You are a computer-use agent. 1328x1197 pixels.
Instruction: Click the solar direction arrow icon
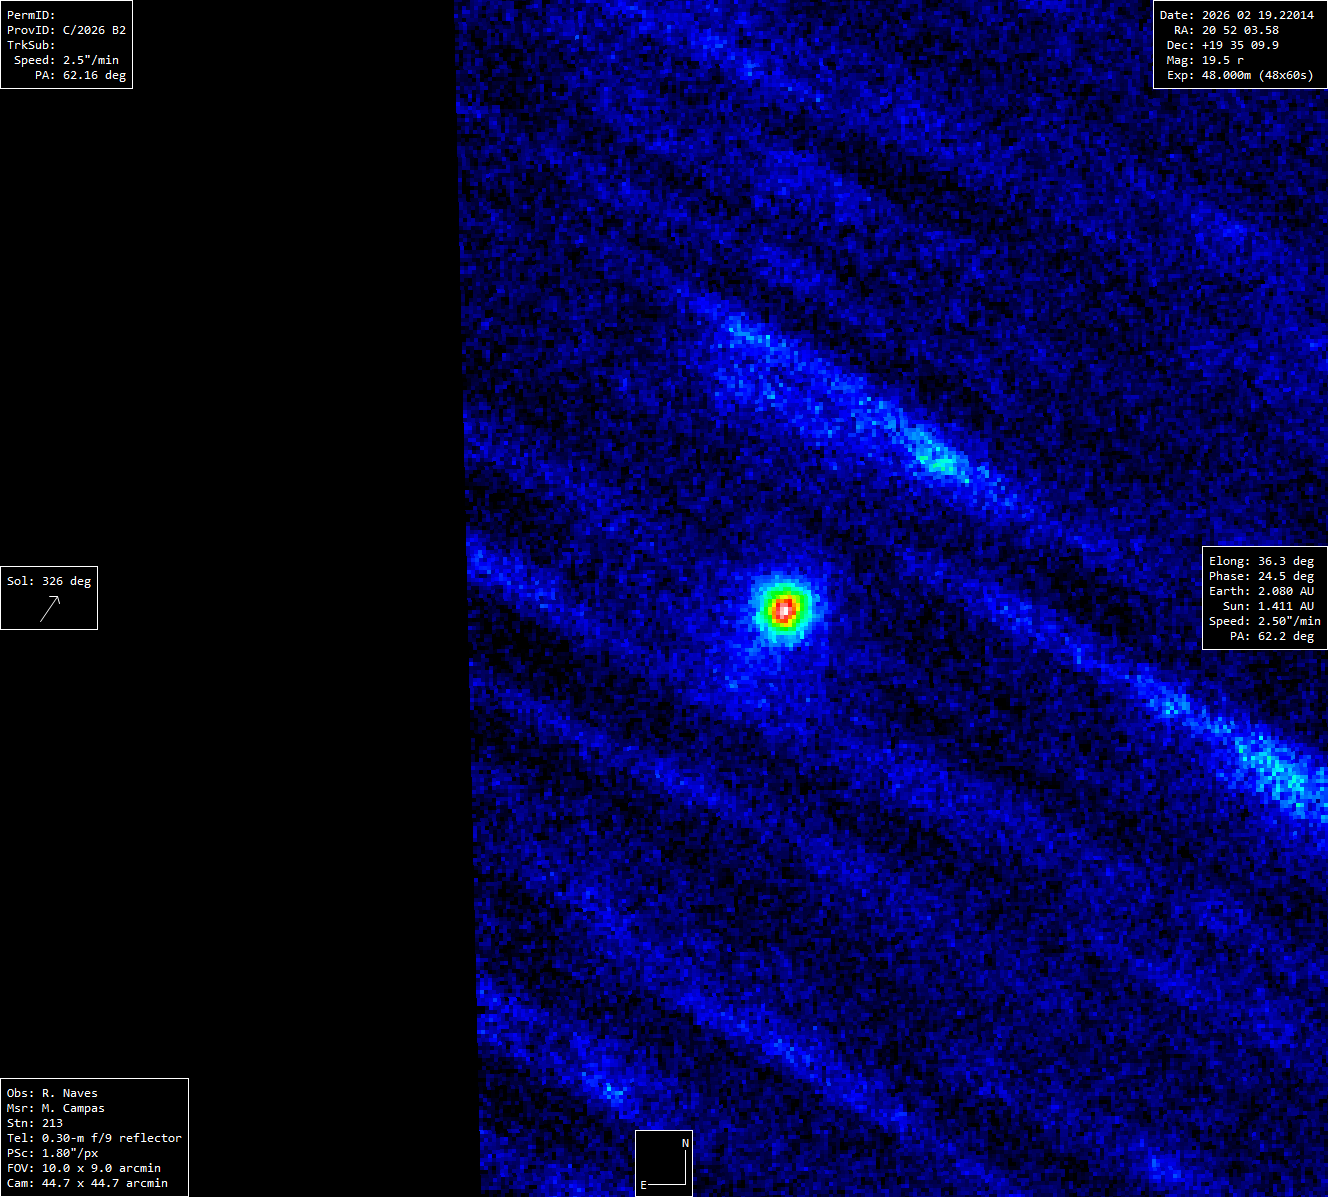(x=50, y=608)
